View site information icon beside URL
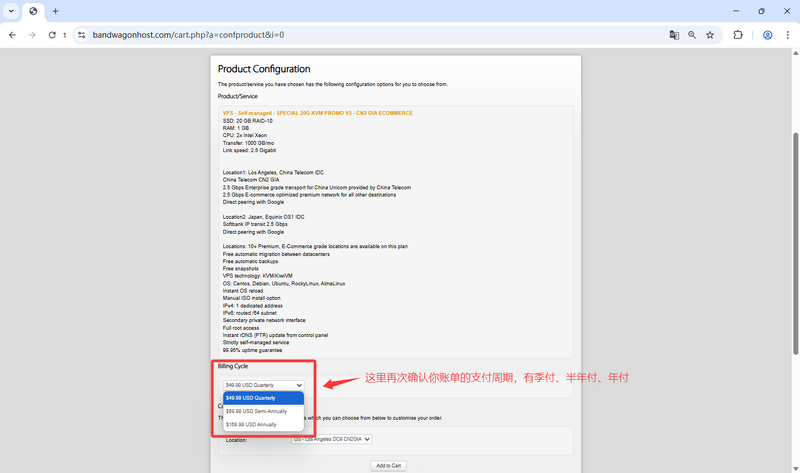This screenshot has width=800, height=473. 82,34
